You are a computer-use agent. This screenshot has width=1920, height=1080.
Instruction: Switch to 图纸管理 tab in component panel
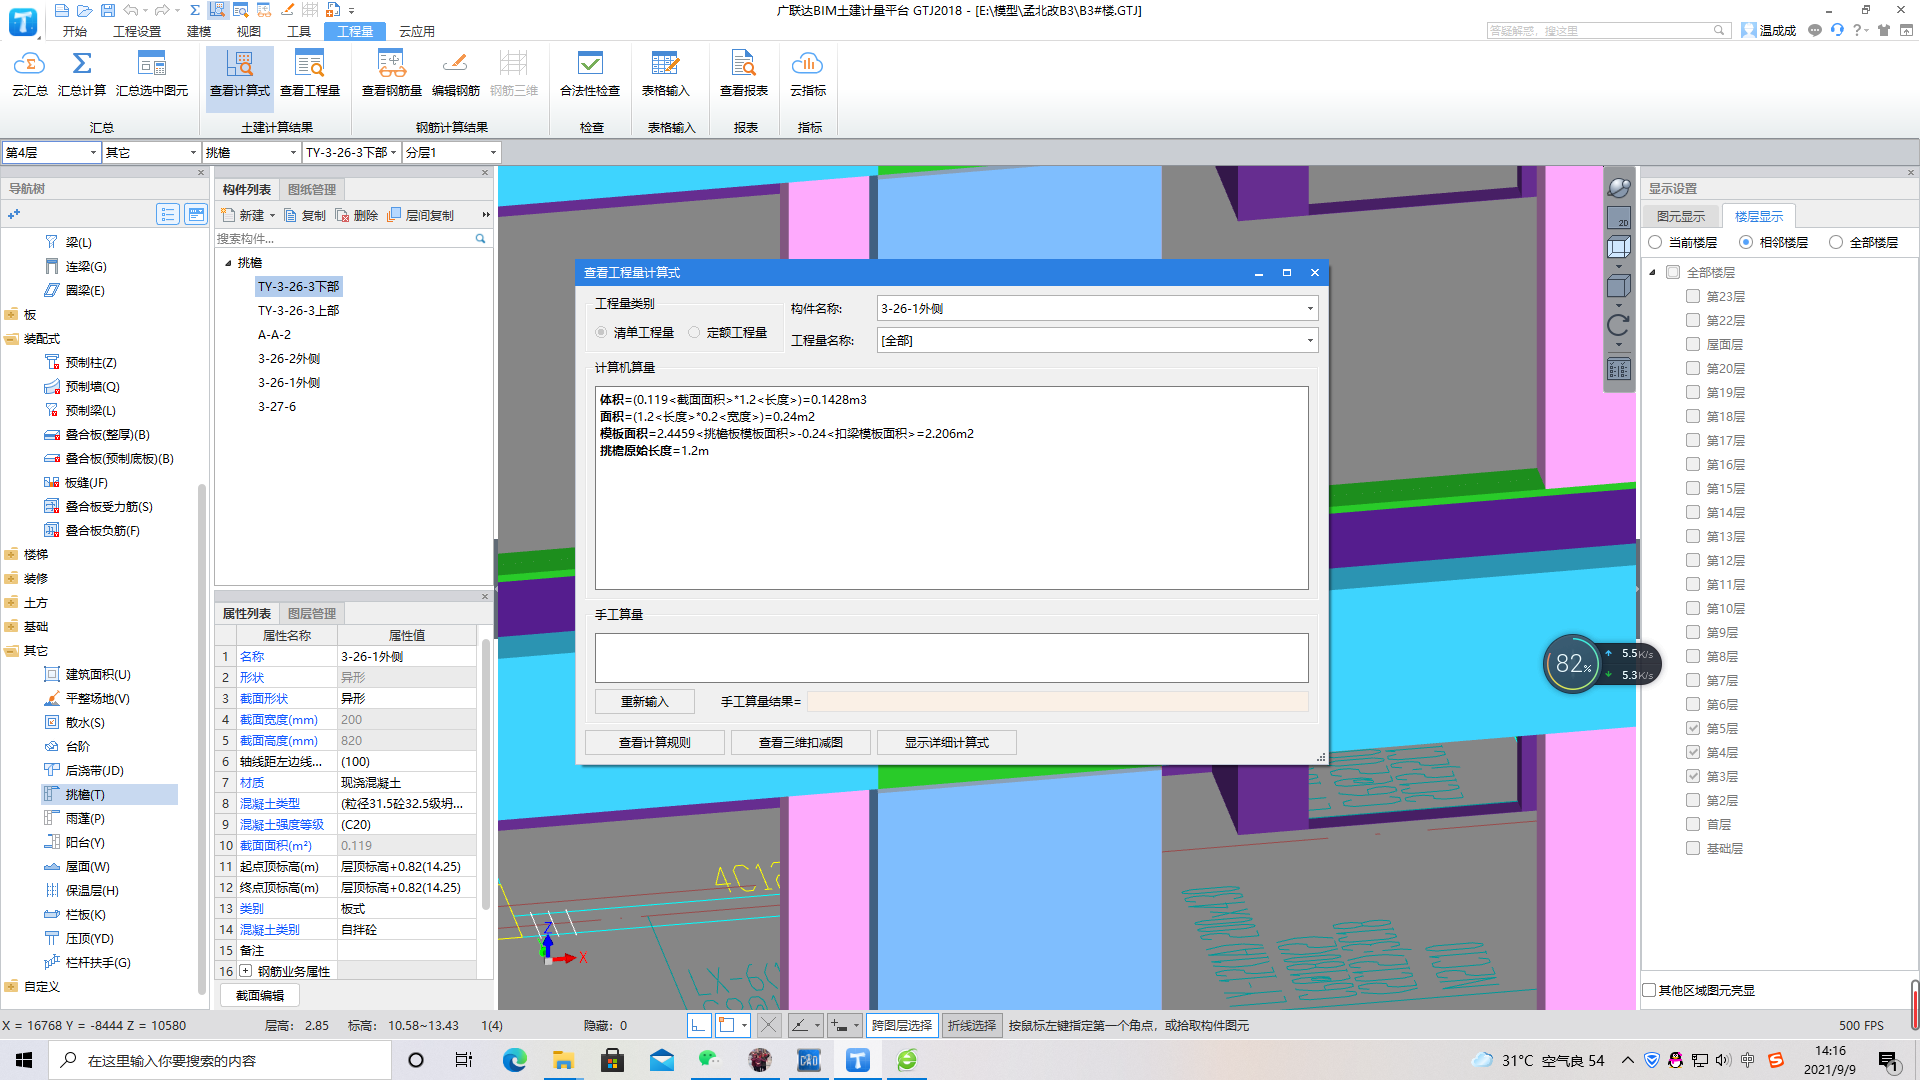coord(312,189)
